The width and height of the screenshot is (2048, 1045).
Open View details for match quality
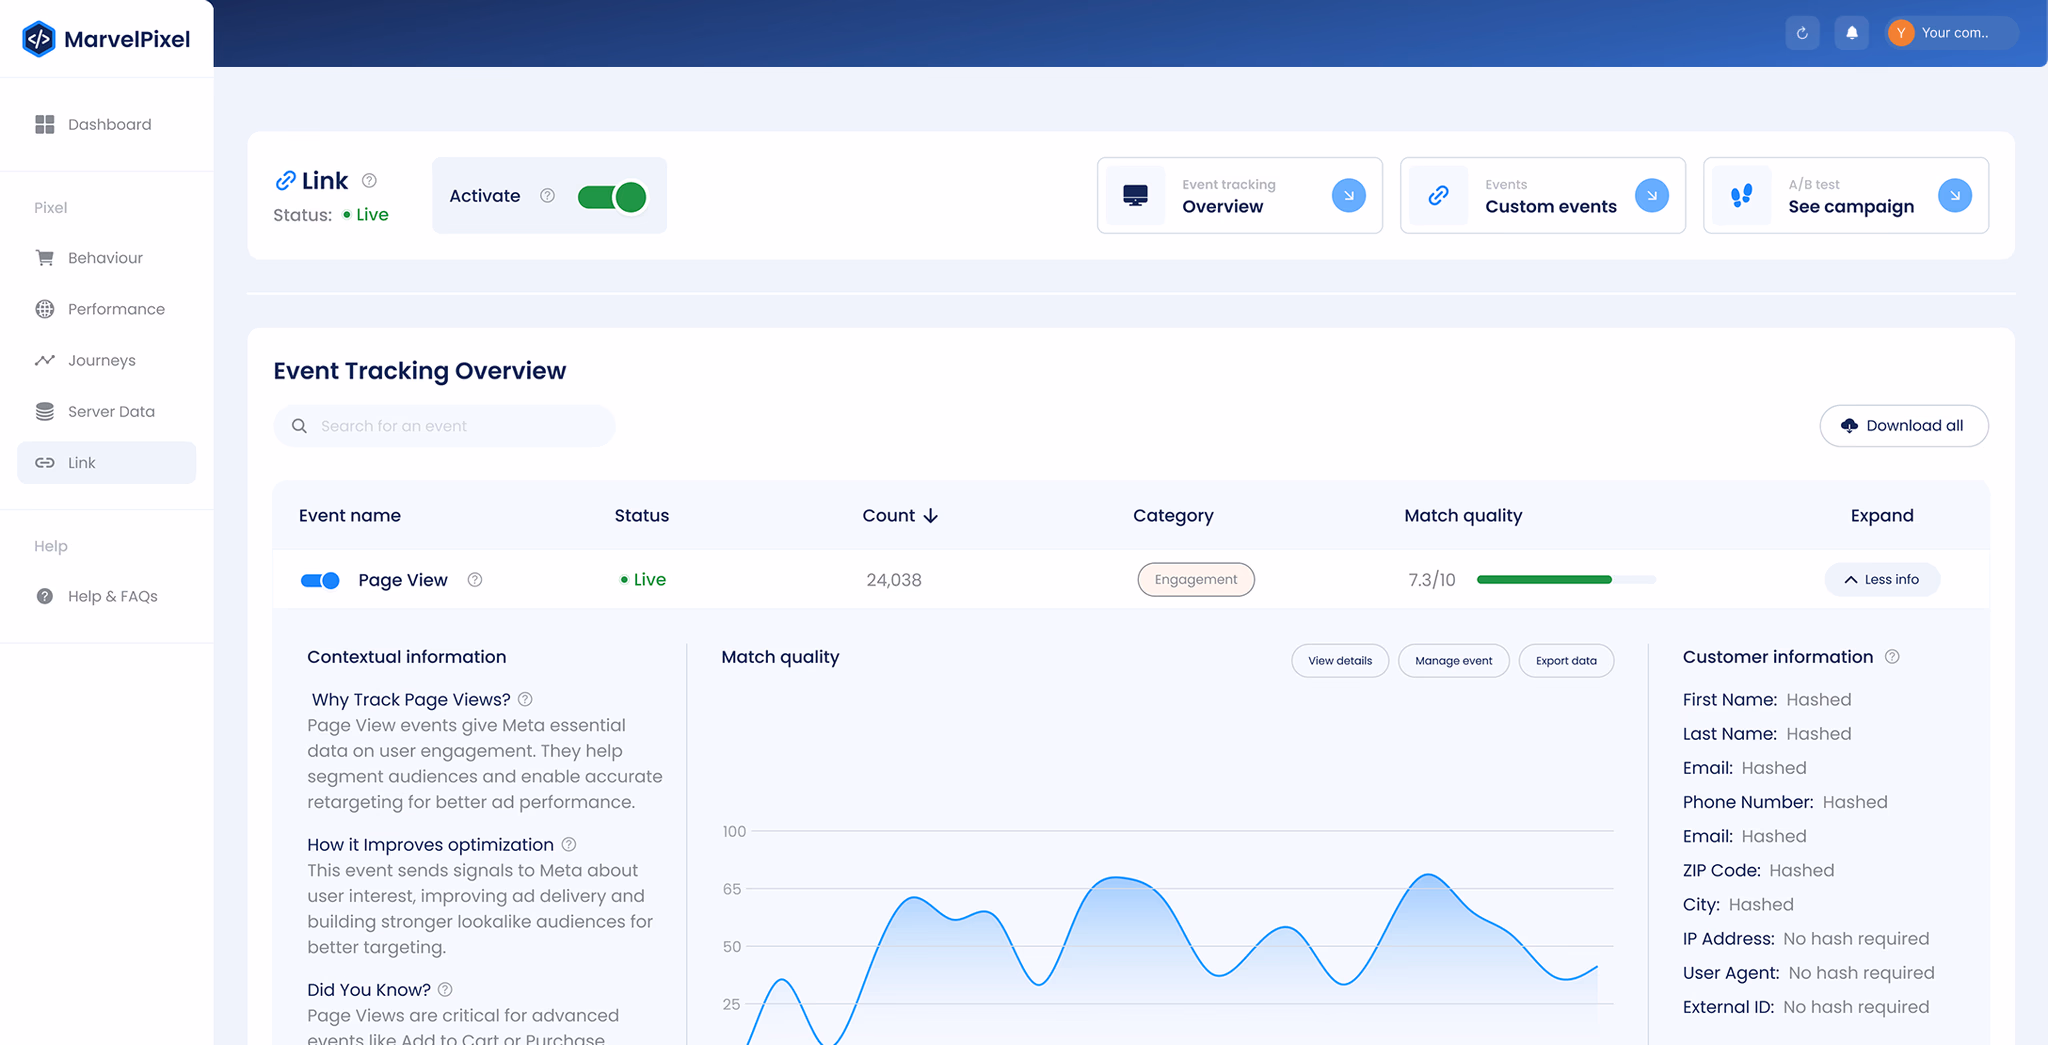pos(1339,660)
